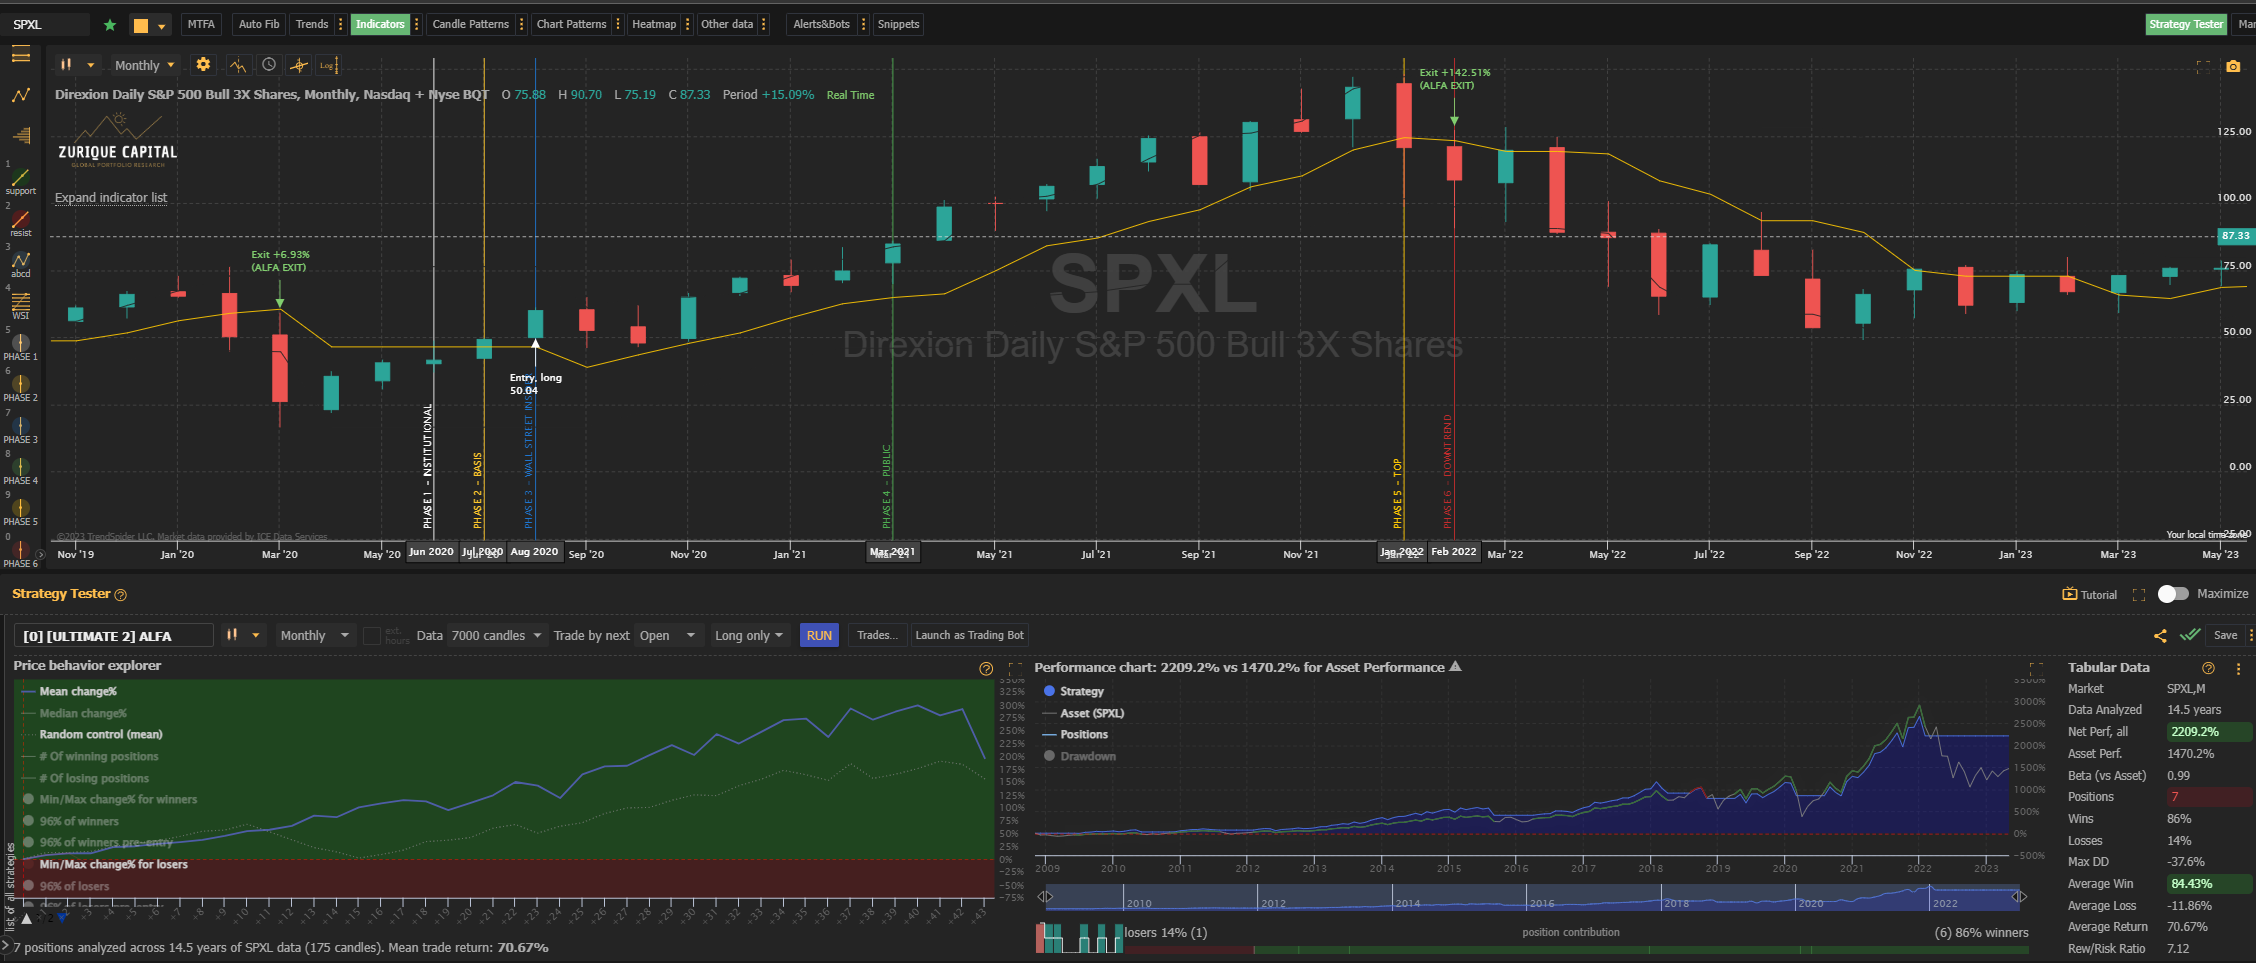Open the volume profile bars tool
The image size is (2256, 963).
[21, 135]
